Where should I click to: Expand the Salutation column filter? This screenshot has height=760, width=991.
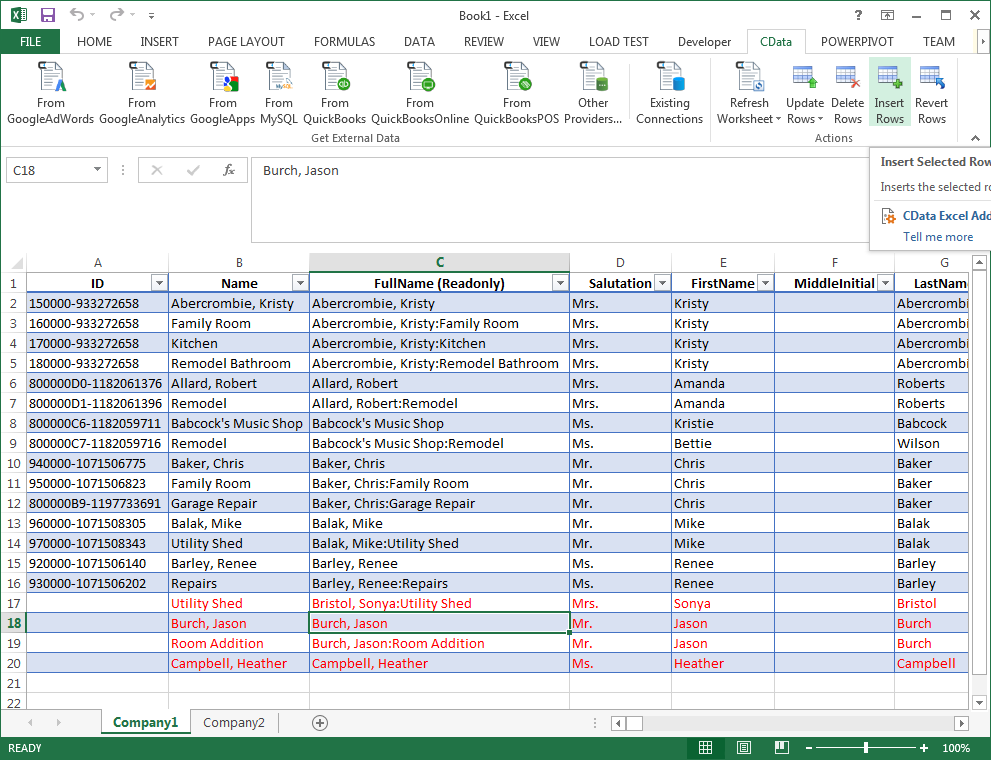(x=661, y=284)
